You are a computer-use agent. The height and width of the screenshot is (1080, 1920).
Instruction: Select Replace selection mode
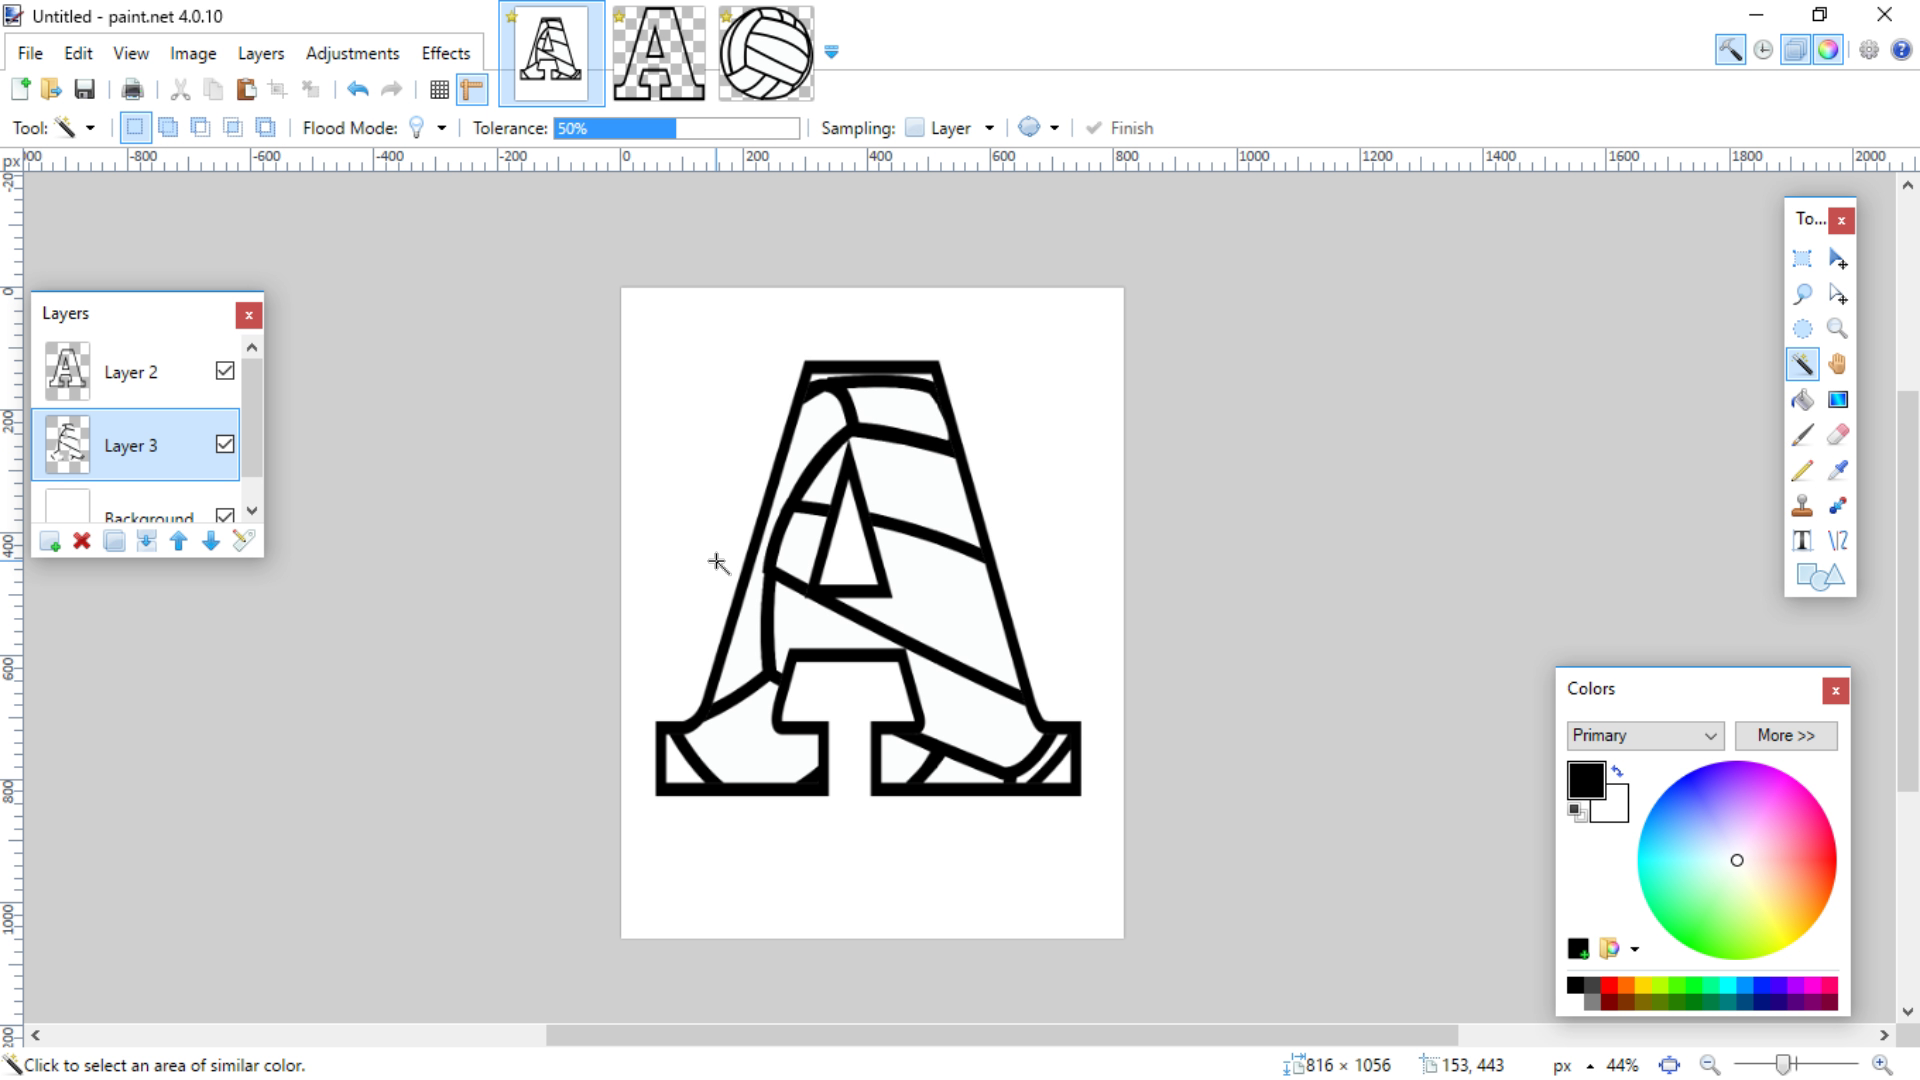135,127
